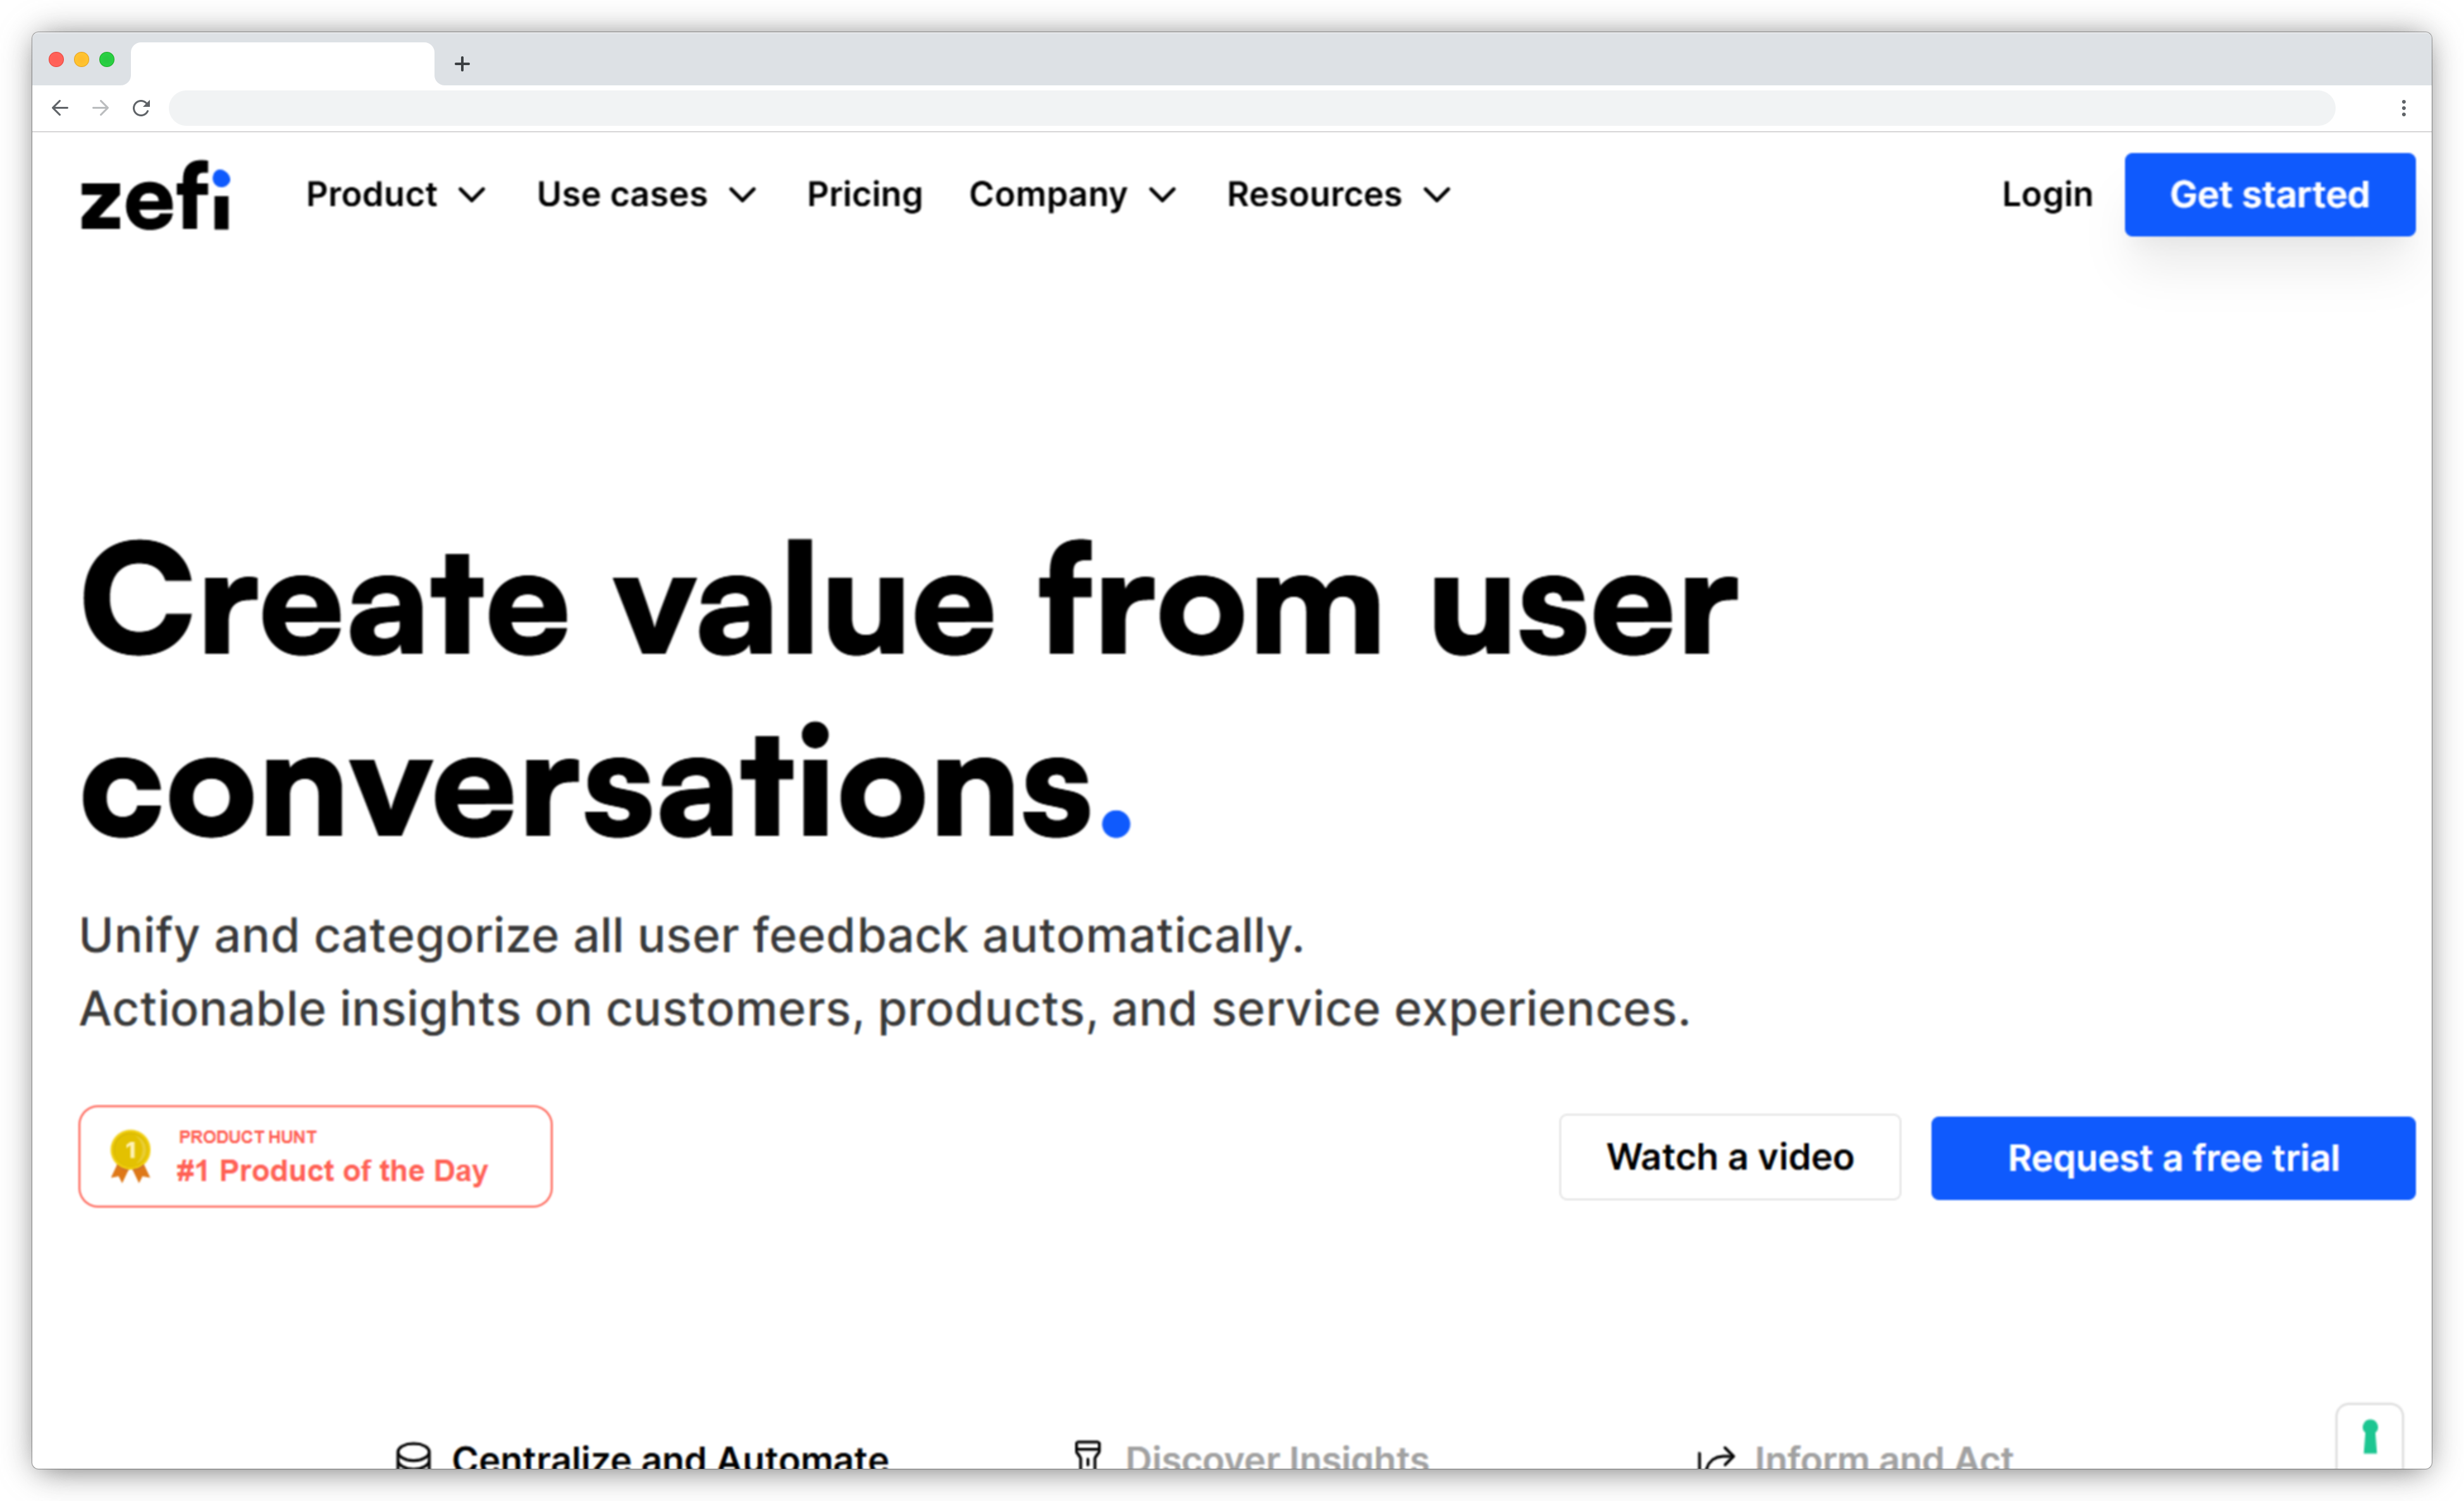Click the browser reload icon
2464x1501 pixels.
click(x=141, y=107)
